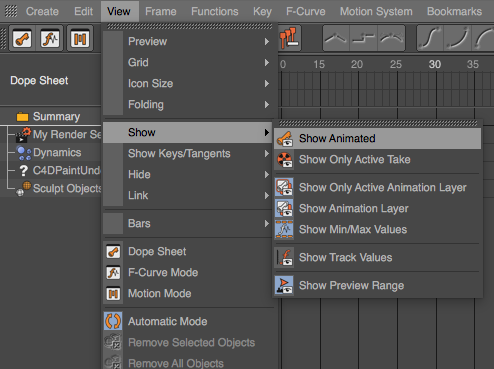494x369 pixels.
Task: Click the orange key sliders toolbar icon
Action: [289, 38]
